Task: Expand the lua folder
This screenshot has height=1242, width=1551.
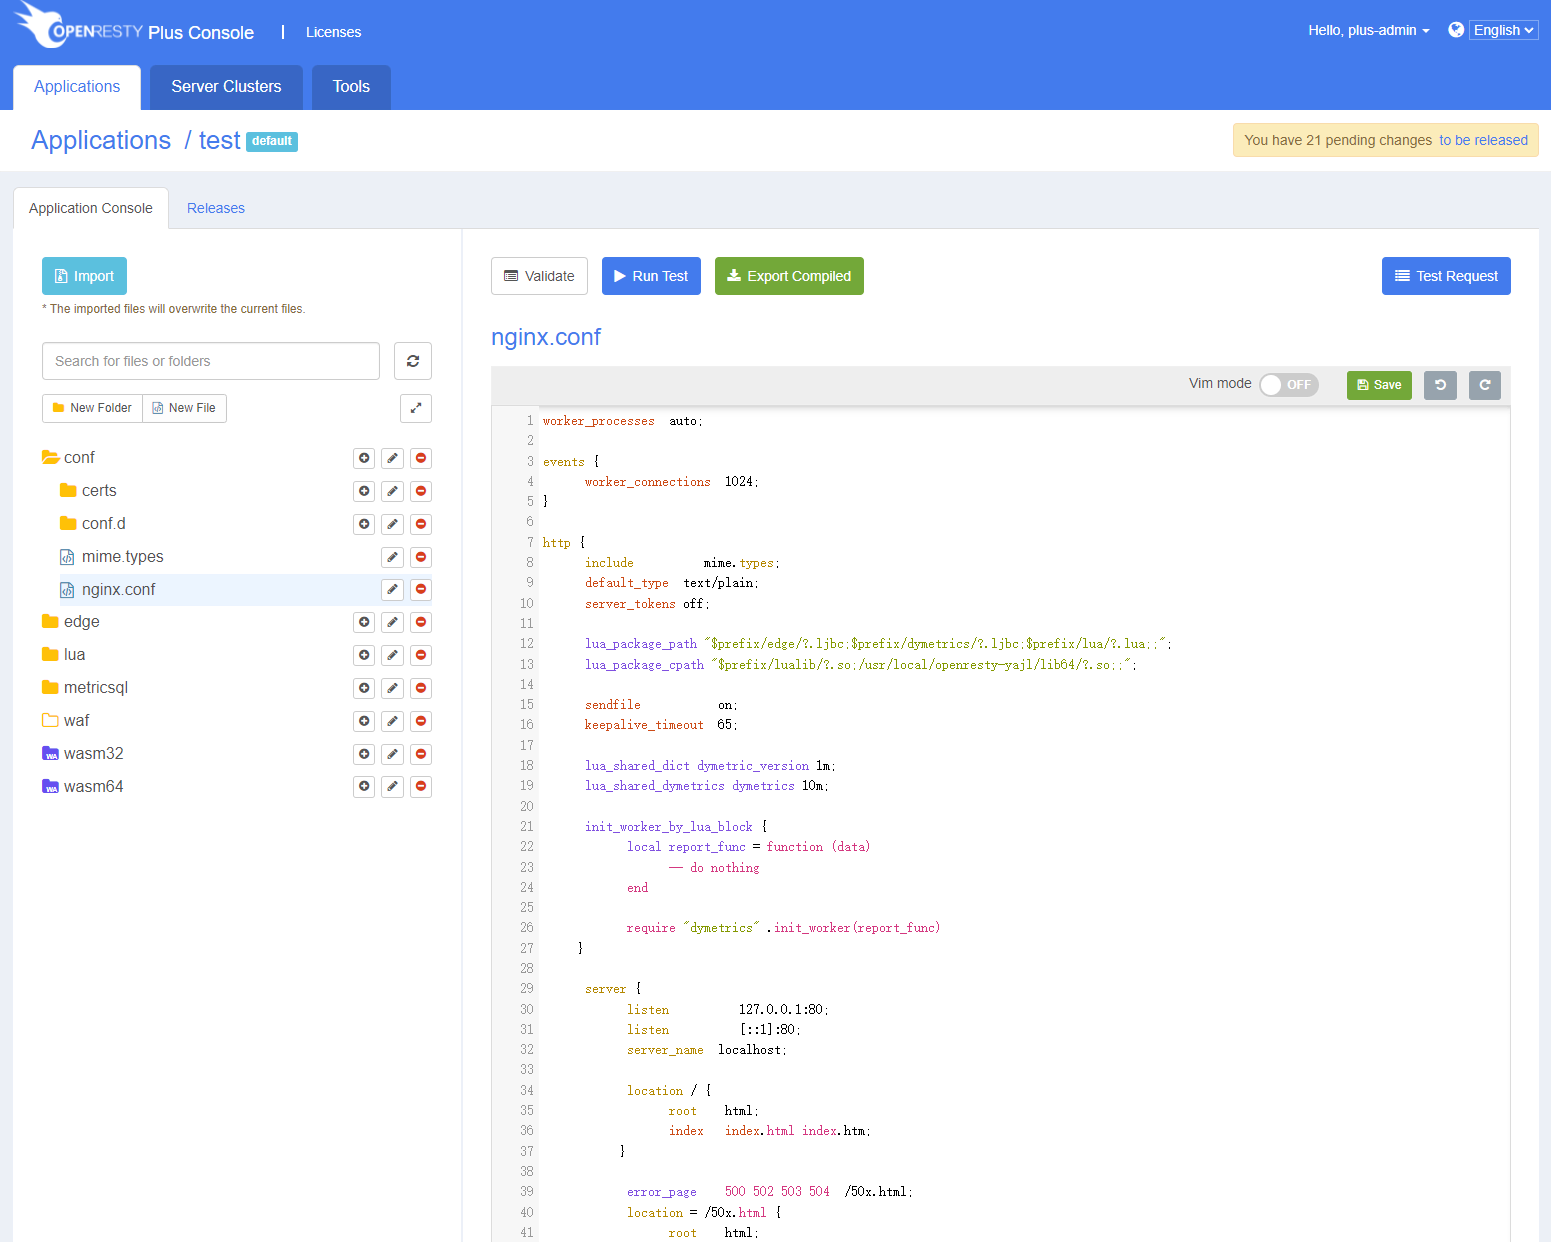Action: (50, 654)
